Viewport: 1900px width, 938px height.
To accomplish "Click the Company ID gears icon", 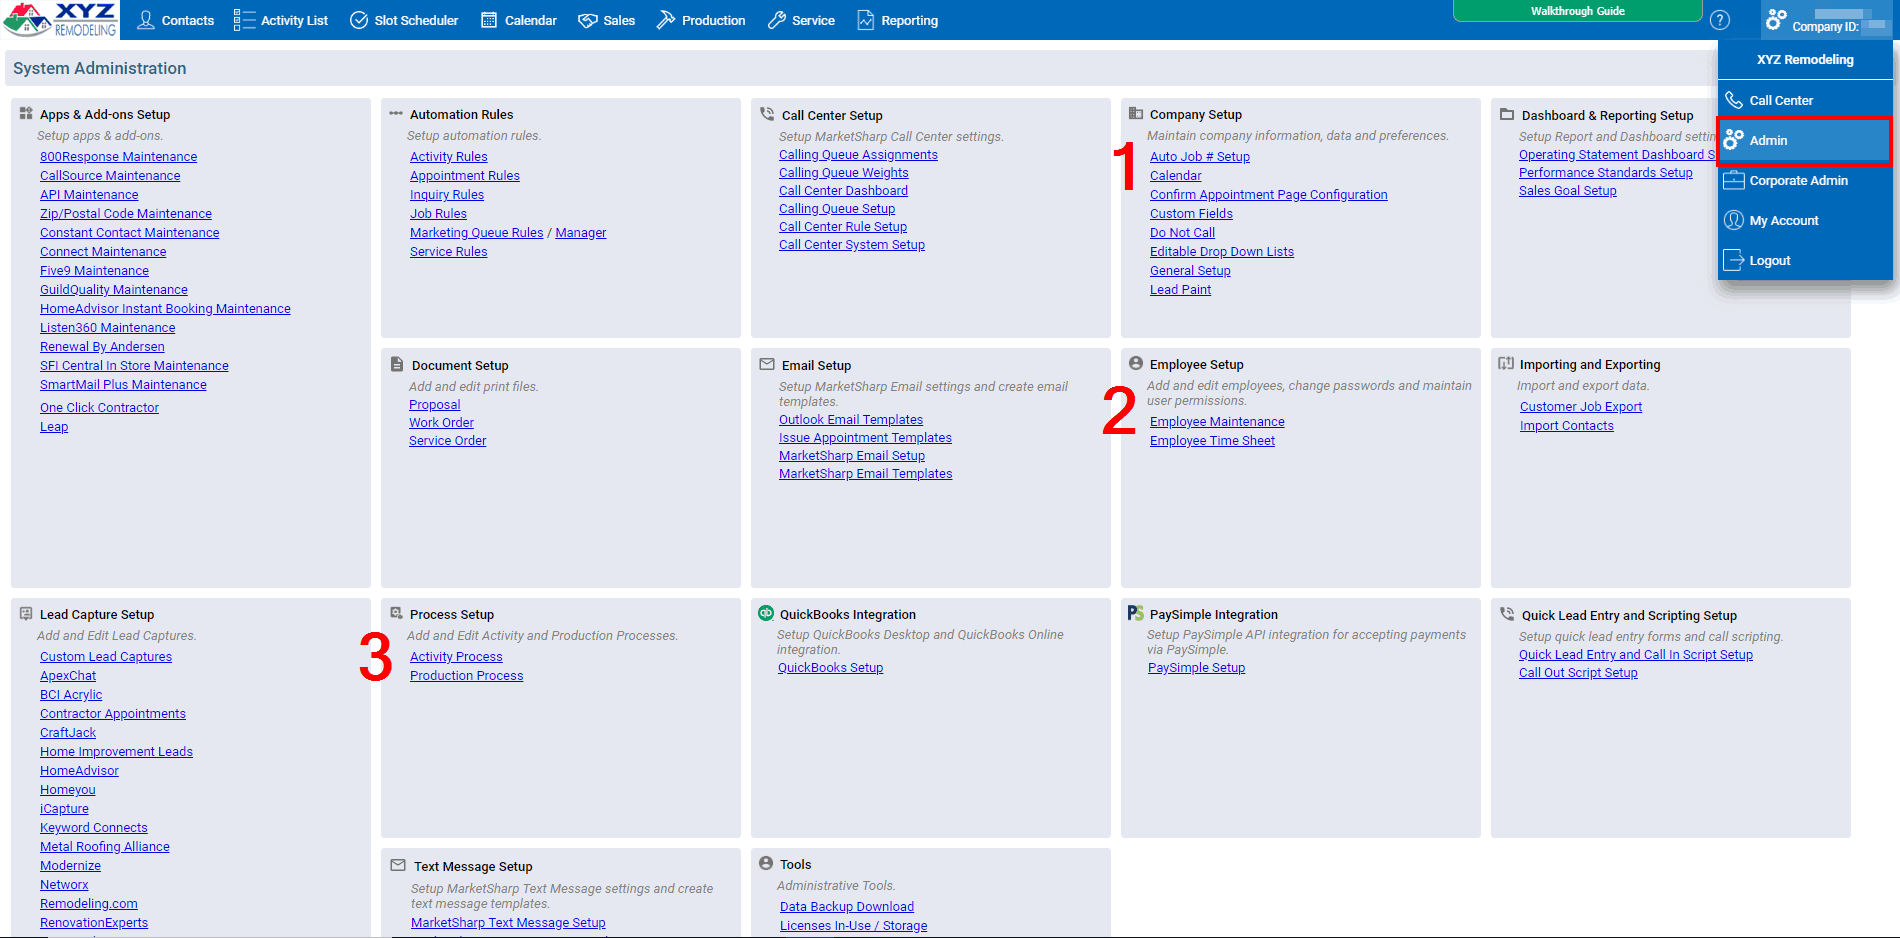I will 1776,19.
